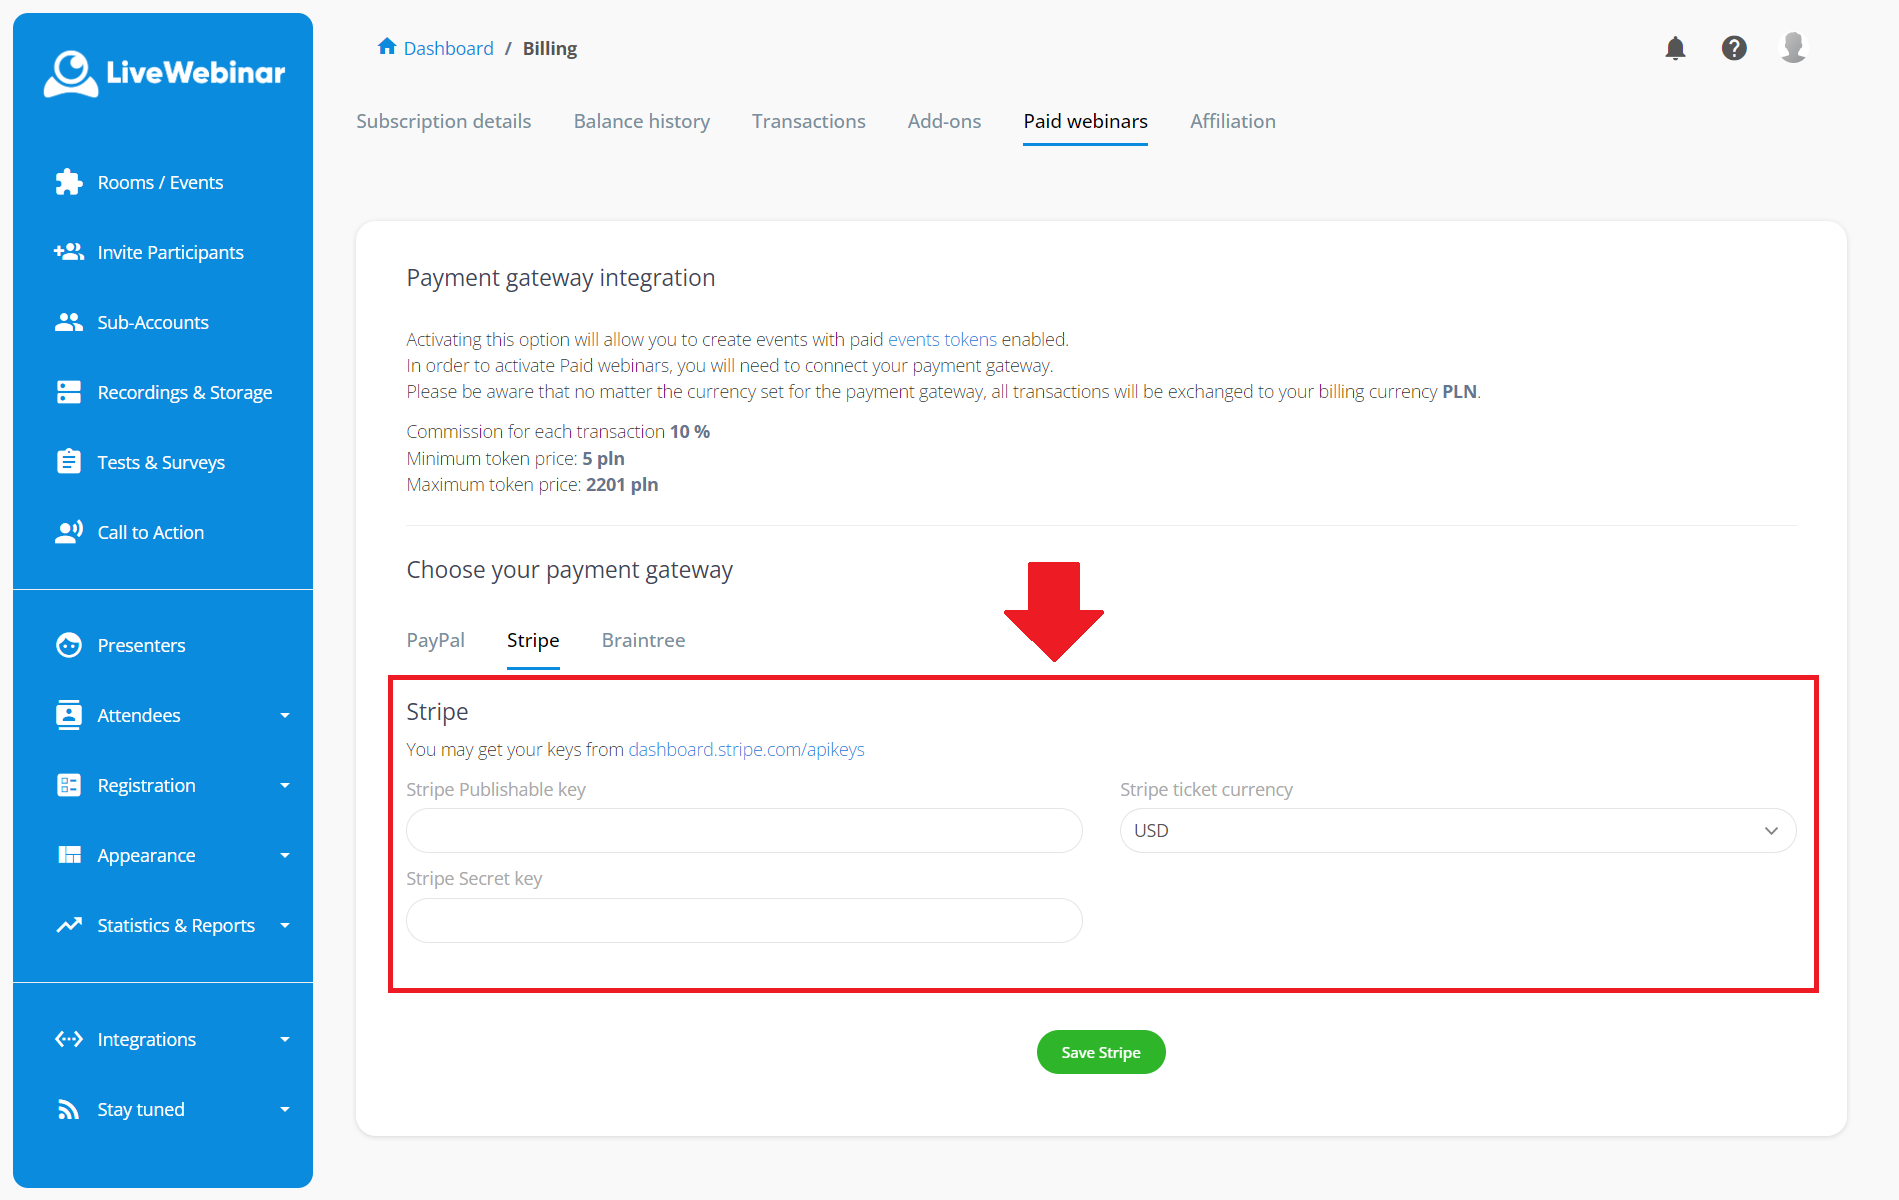This screenshot has width=1899, height=1200.
Task: Open the dashboard.stripe.com/apikeys link
Action: point(746,750)
